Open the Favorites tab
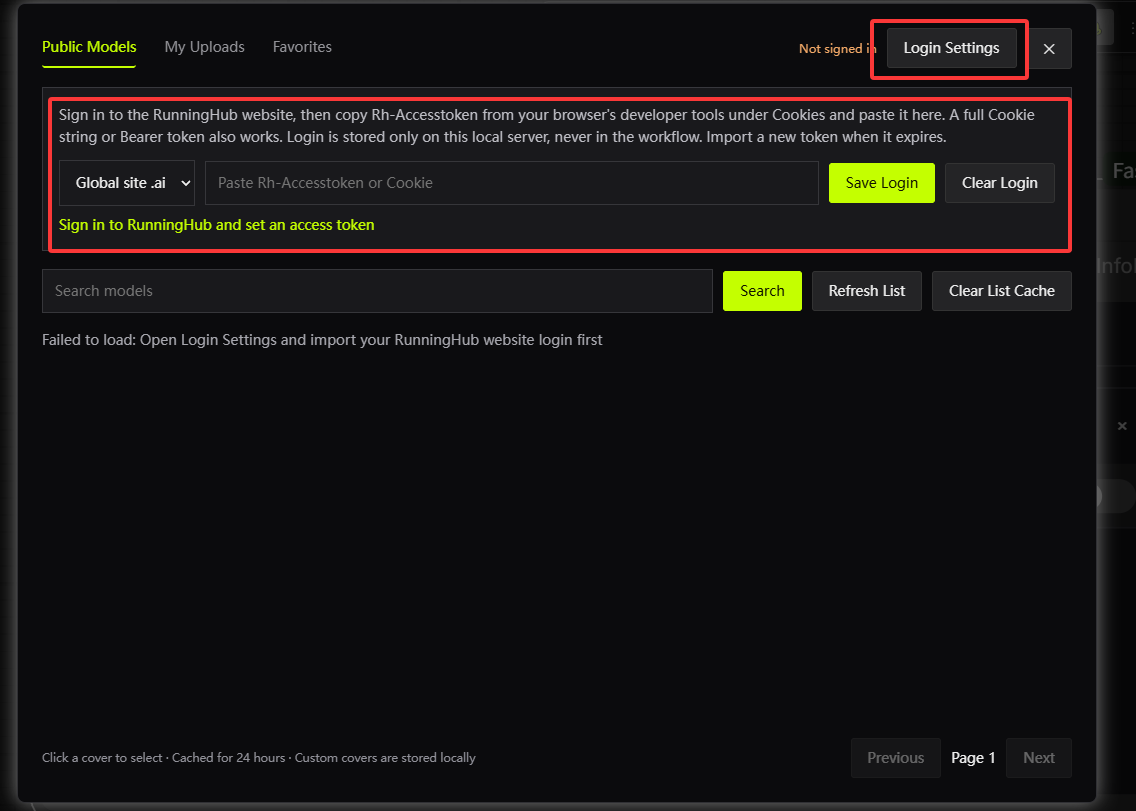Image resolution: width=1136 pixels, height=811 pixels. point(302,47)
